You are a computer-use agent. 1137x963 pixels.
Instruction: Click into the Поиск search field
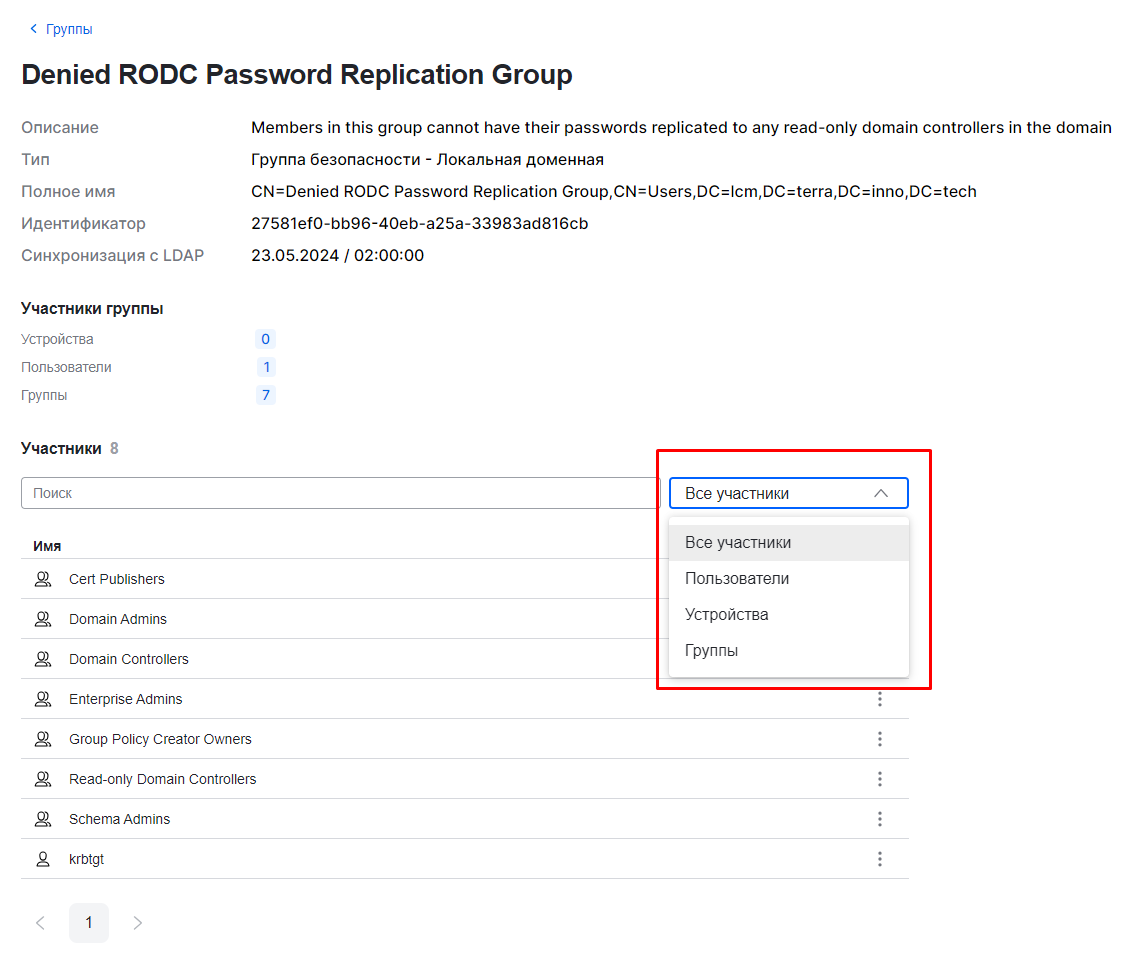340,493
